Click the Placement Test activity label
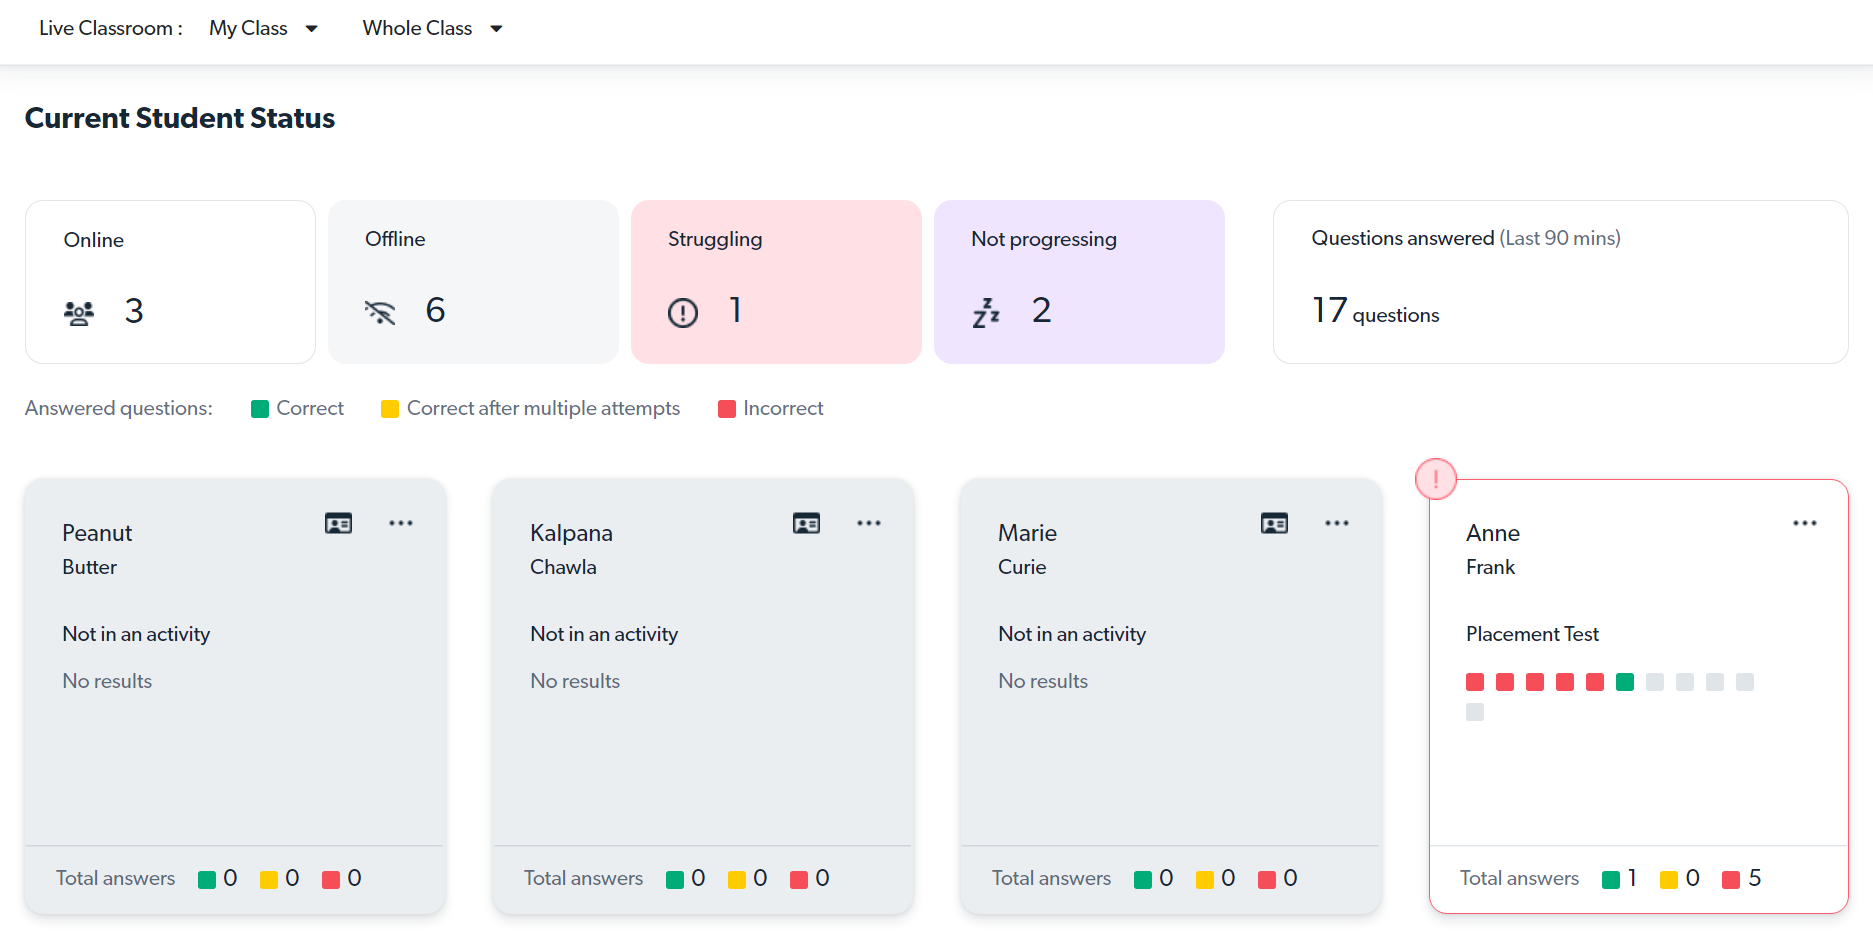Image resolution: width=1873 pixels, height=933 pixels. pyautogui.click(x=1532, y=634)
